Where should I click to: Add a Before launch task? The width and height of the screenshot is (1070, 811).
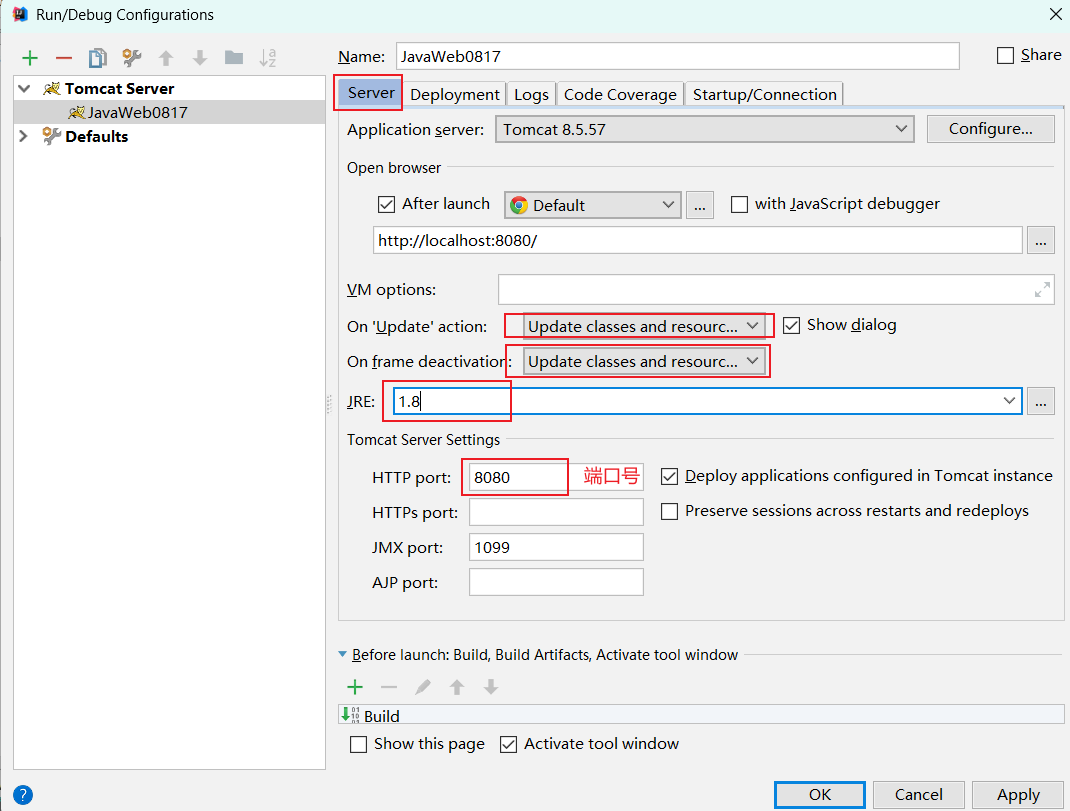355,687
